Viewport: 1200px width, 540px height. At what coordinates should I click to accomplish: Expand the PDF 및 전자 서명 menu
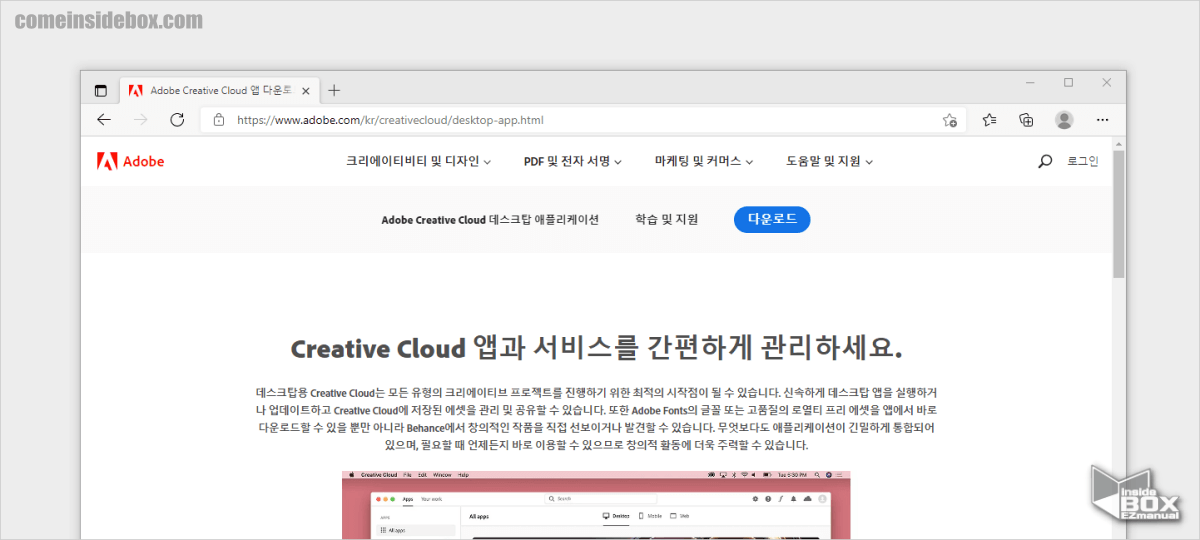tap(573, 161)
